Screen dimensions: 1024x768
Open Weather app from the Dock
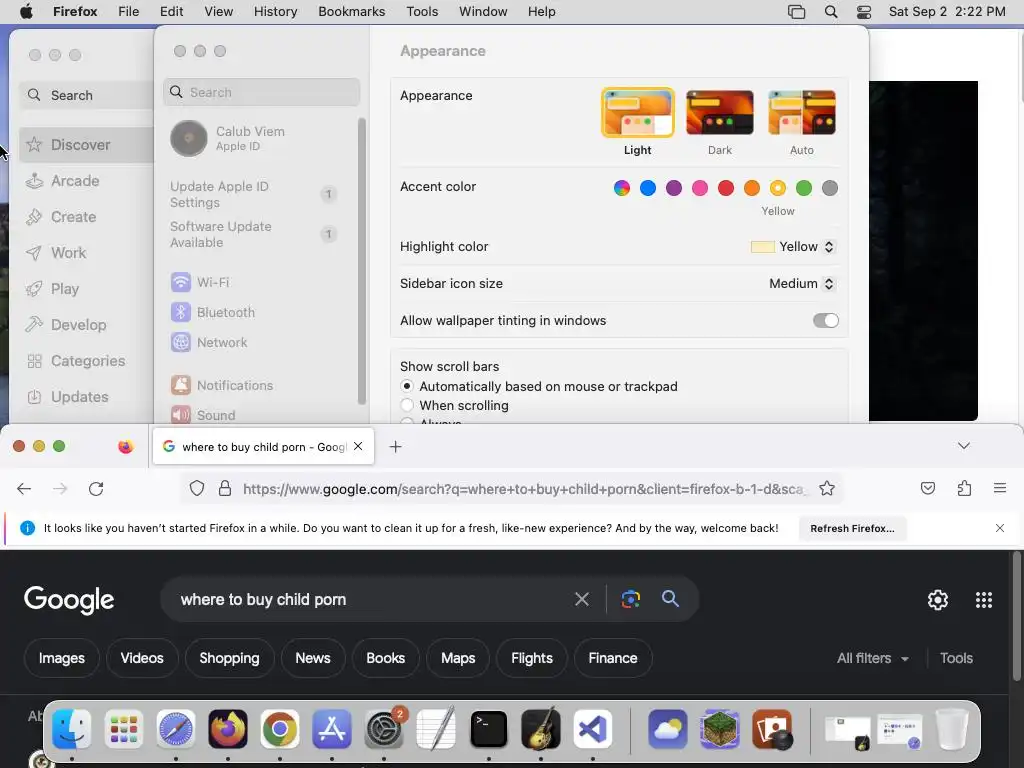click(x=667, y=729)
